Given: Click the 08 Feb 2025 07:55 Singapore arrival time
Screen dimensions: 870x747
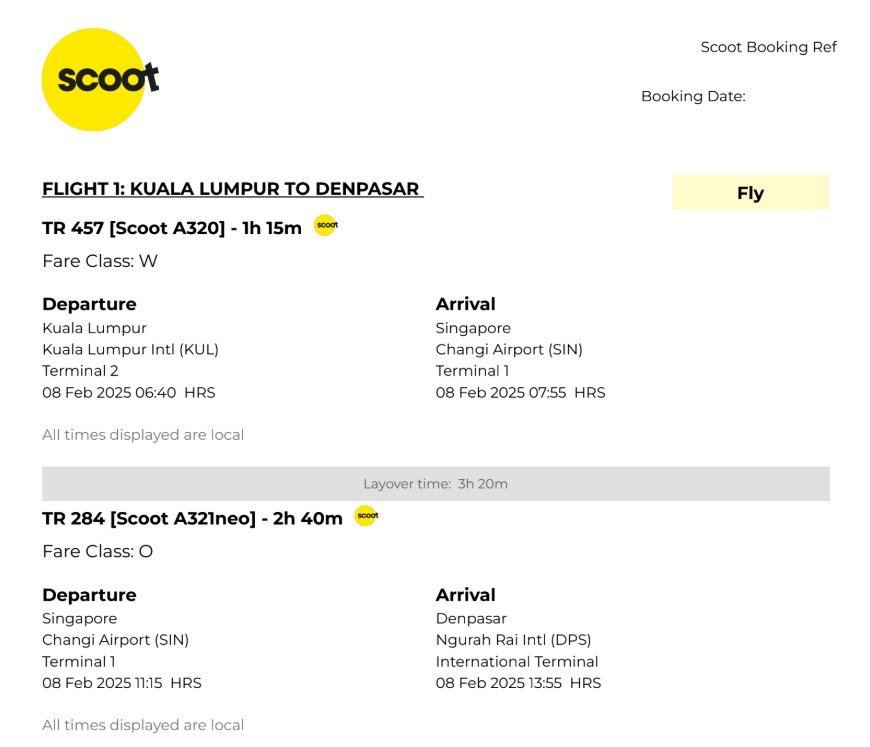Looking at the screenshot, I should (520, 393).
